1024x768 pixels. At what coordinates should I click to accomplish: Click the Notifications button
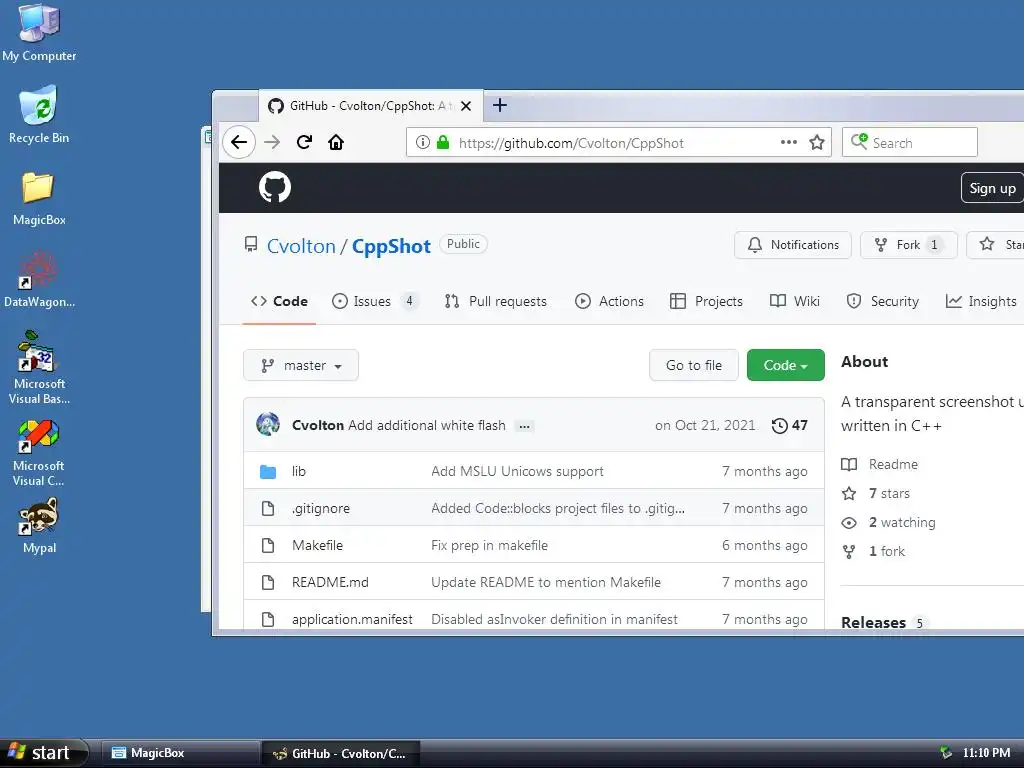tap(793, 245)
